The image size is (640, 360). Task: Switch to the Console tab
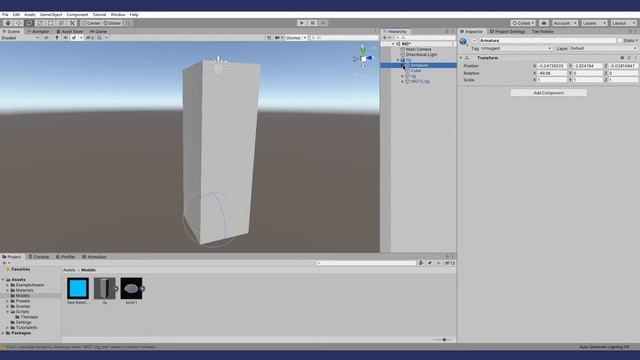(x=39, y=257)
